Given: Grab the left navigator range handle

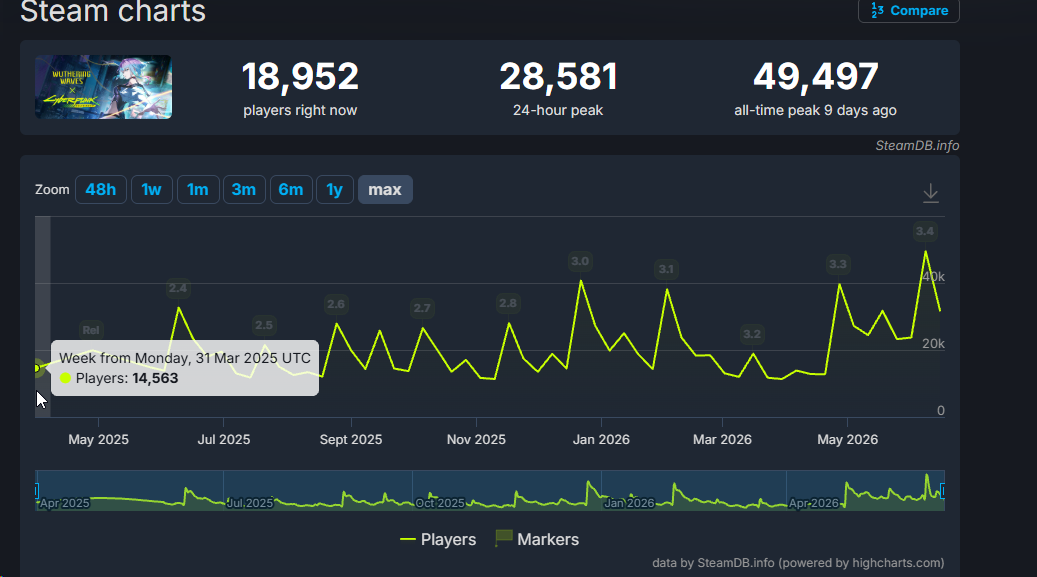Looking at the screenshot, I should point(36,490).
